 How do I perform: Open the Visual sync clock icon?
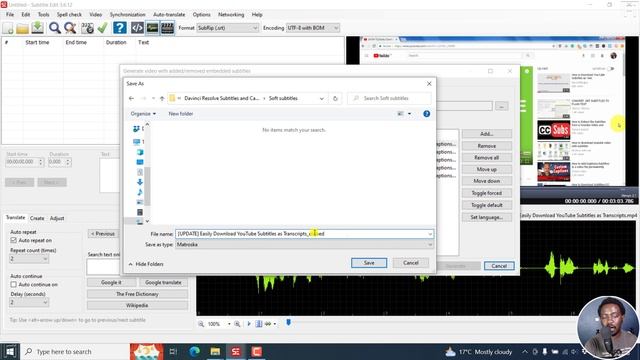coord(87,28)
